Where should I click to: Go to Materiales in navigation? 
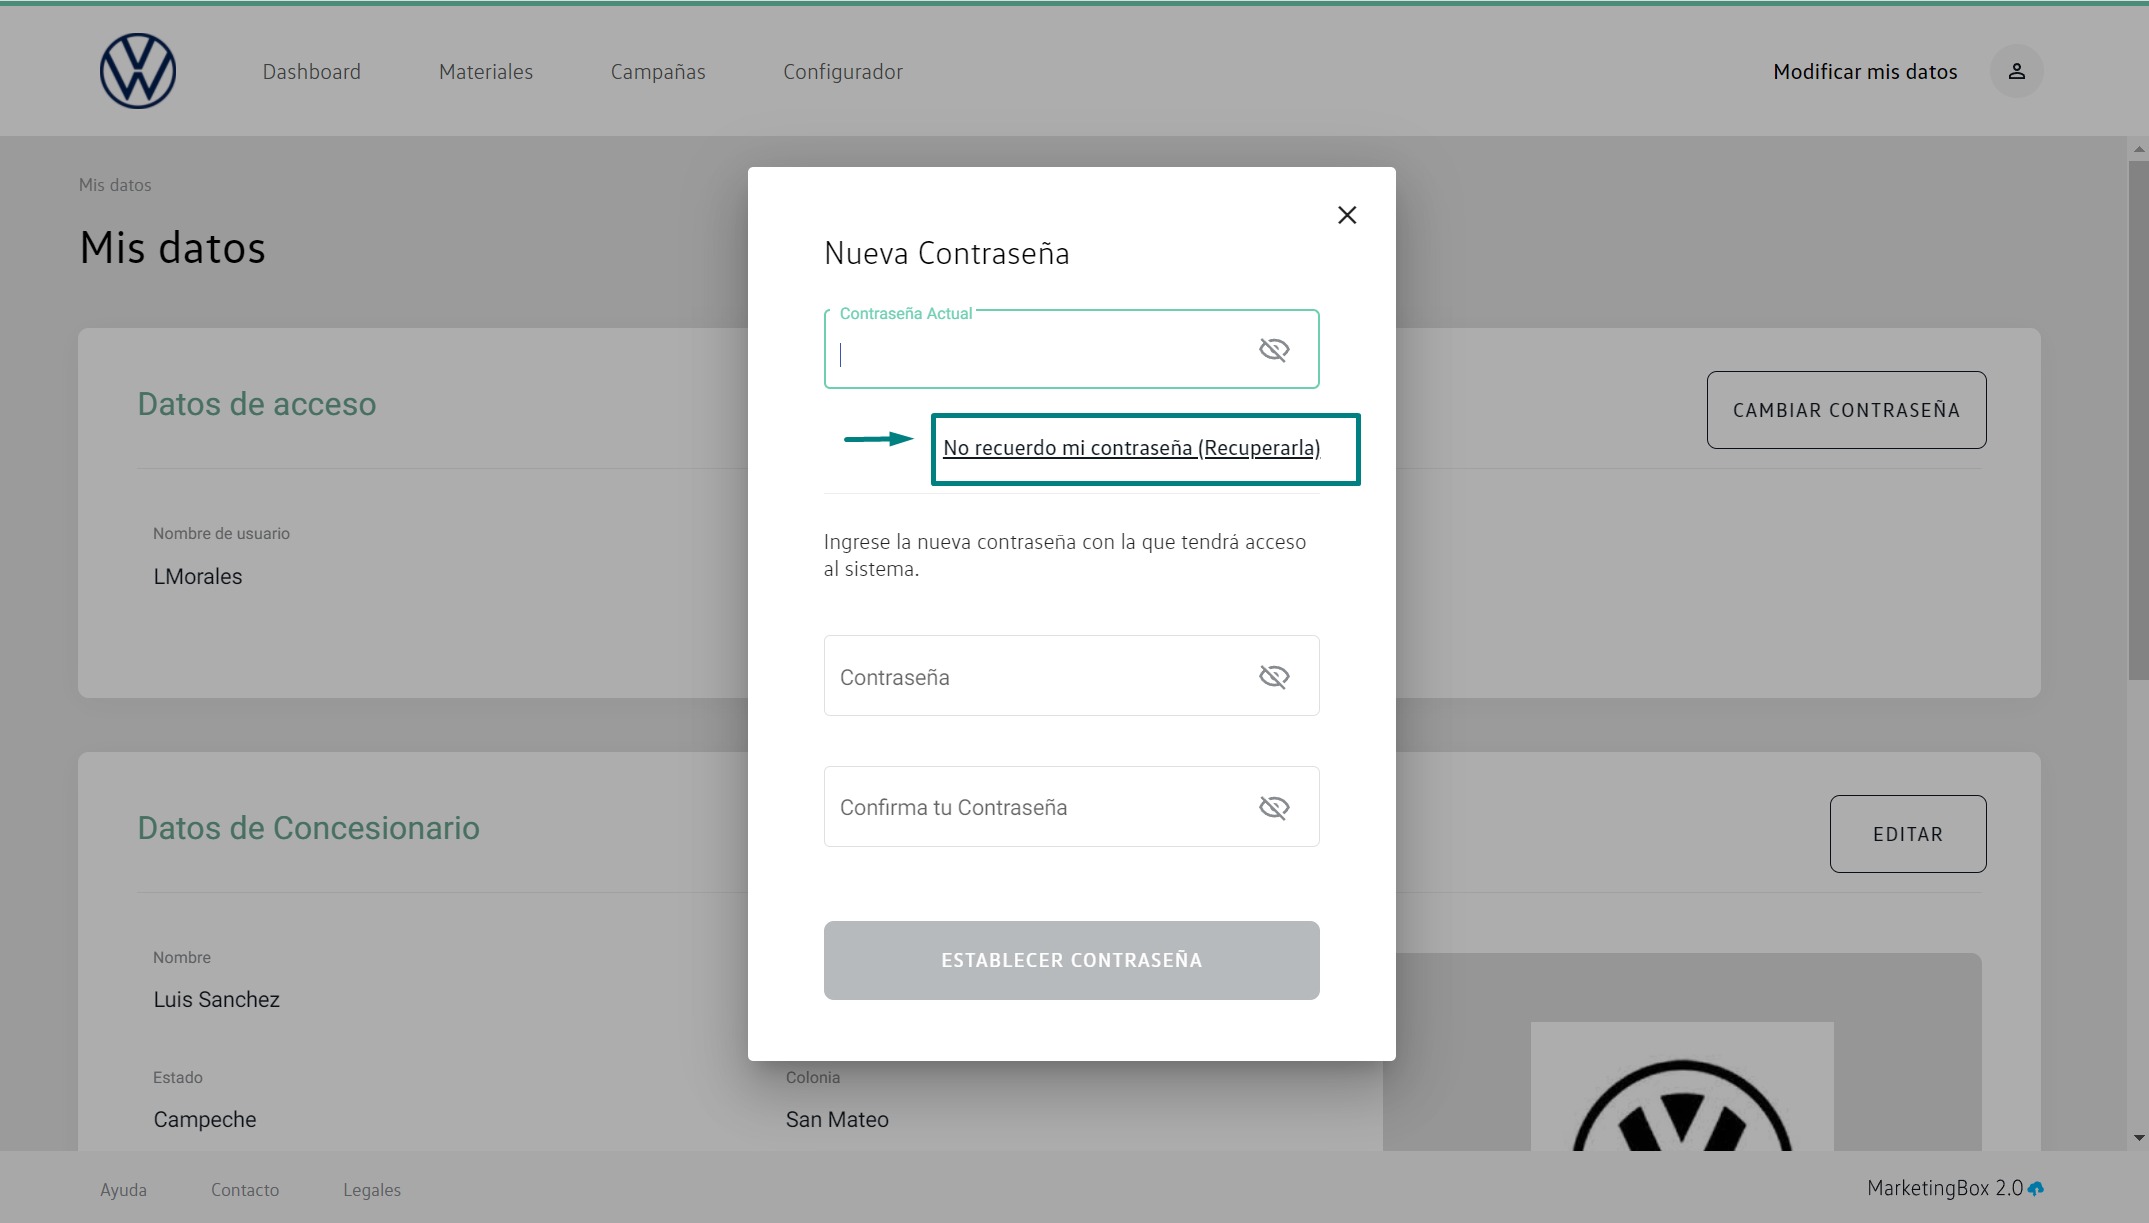[485, 72]
